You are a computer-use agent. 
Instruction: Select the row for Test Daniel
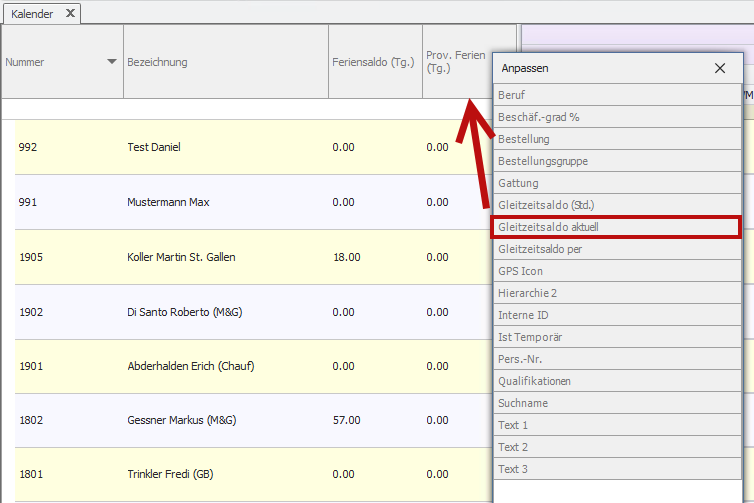154,147
